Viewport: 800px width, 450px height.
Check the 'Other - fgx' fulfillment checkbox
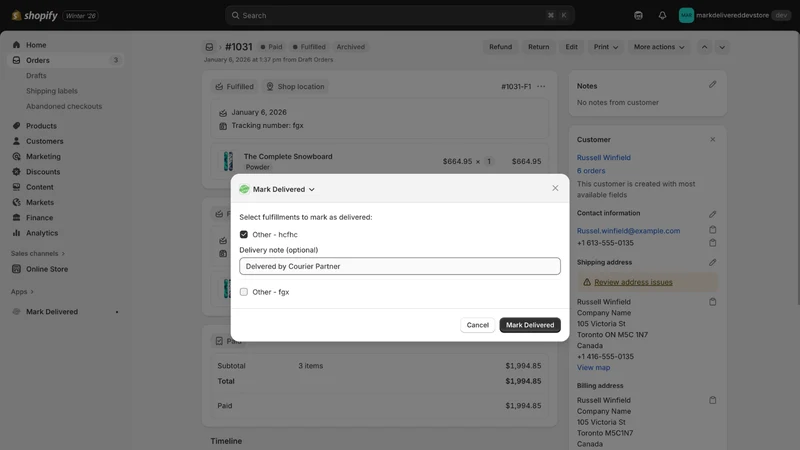coord(244,292)
